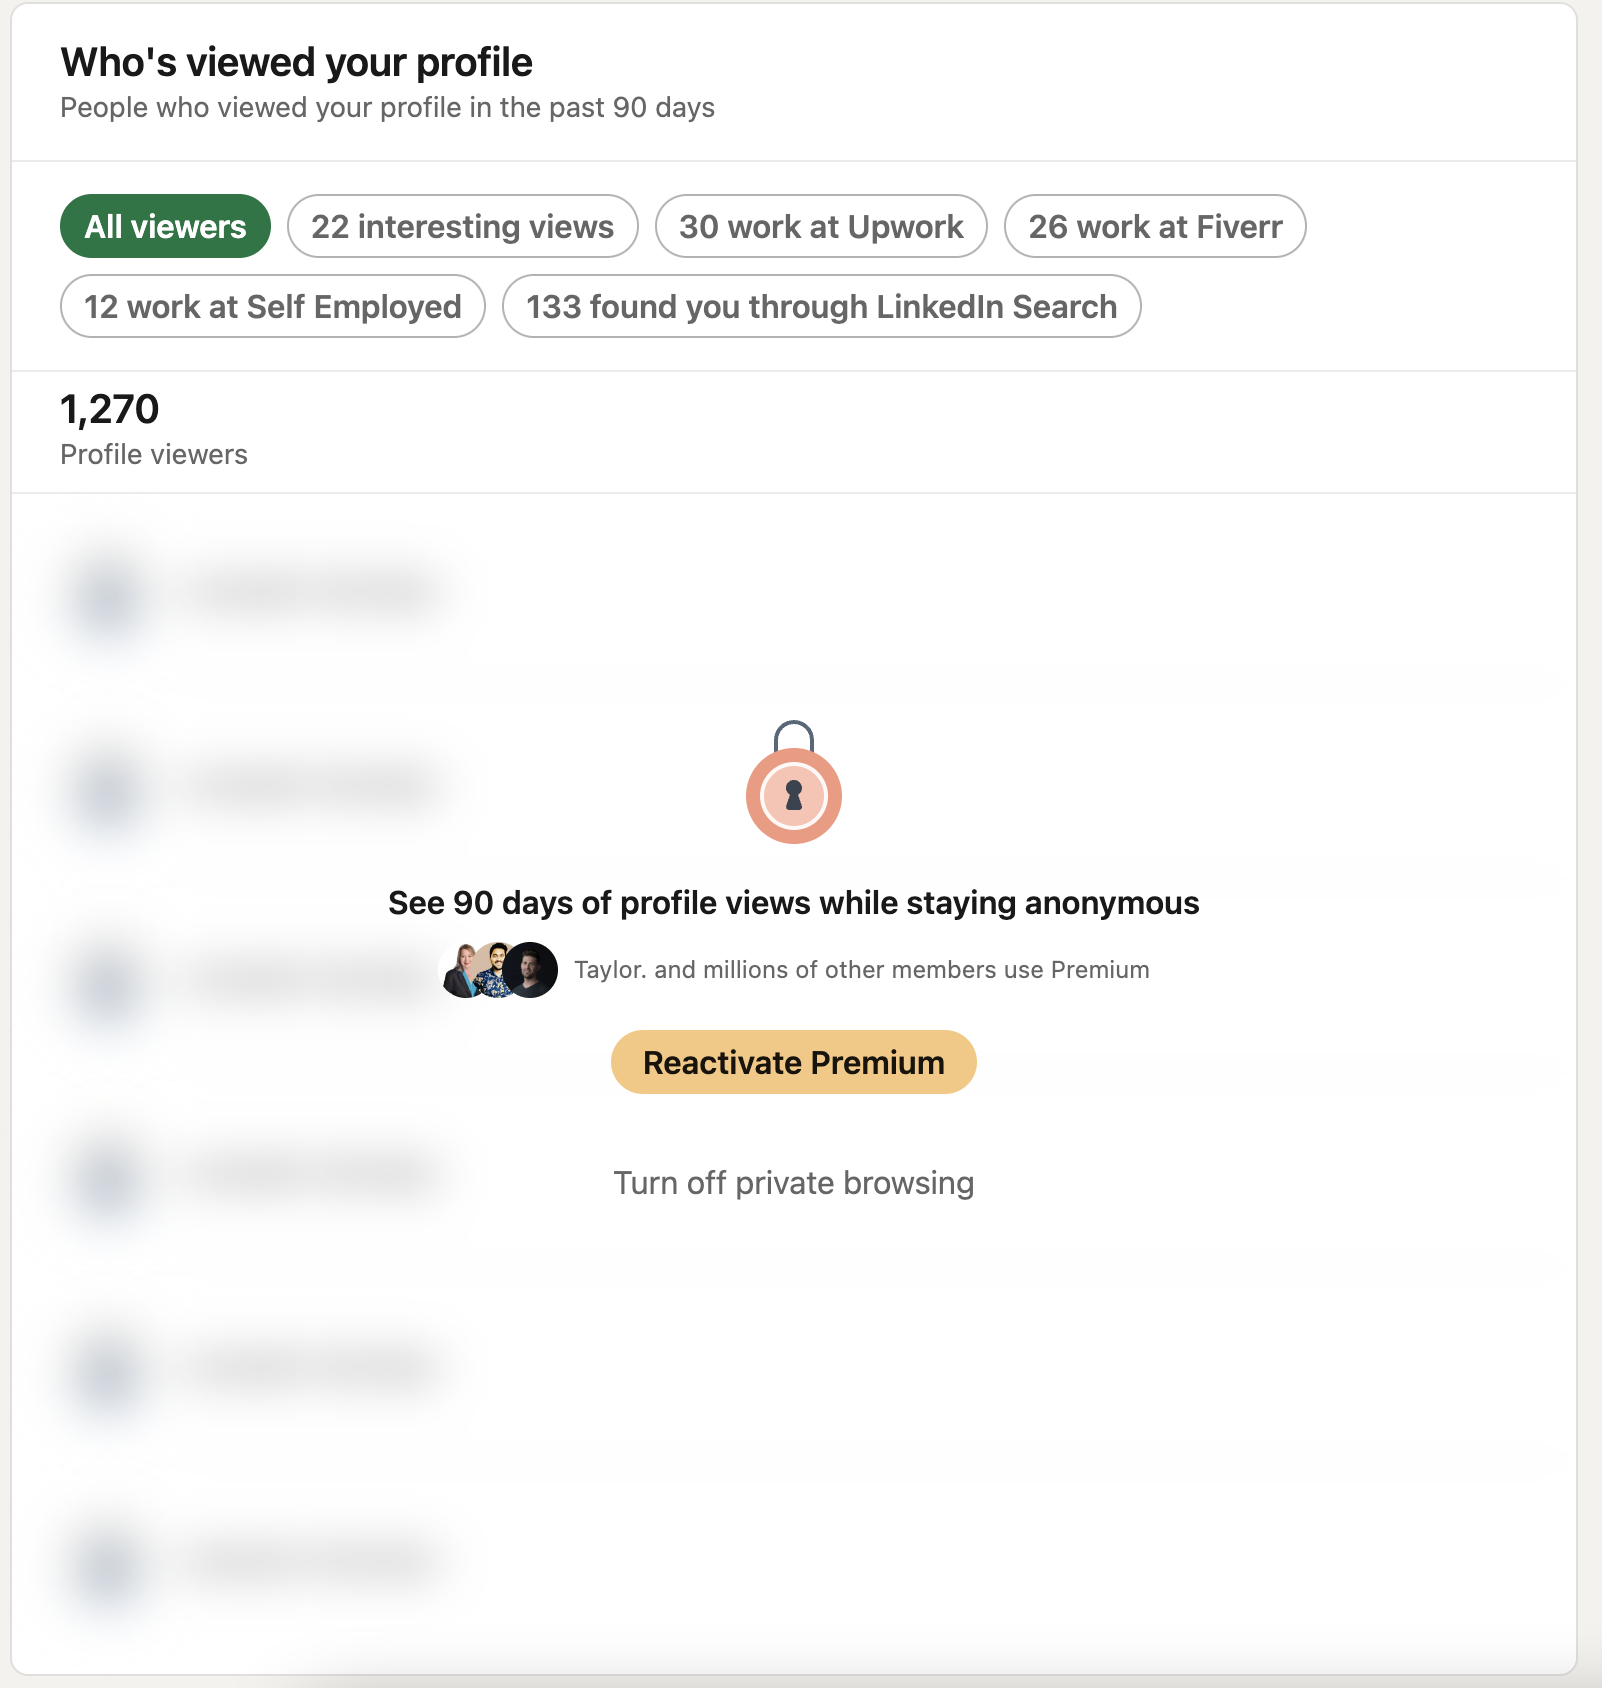Select the All viewers filter
1602x1688 pixels.
click(165, 226)
